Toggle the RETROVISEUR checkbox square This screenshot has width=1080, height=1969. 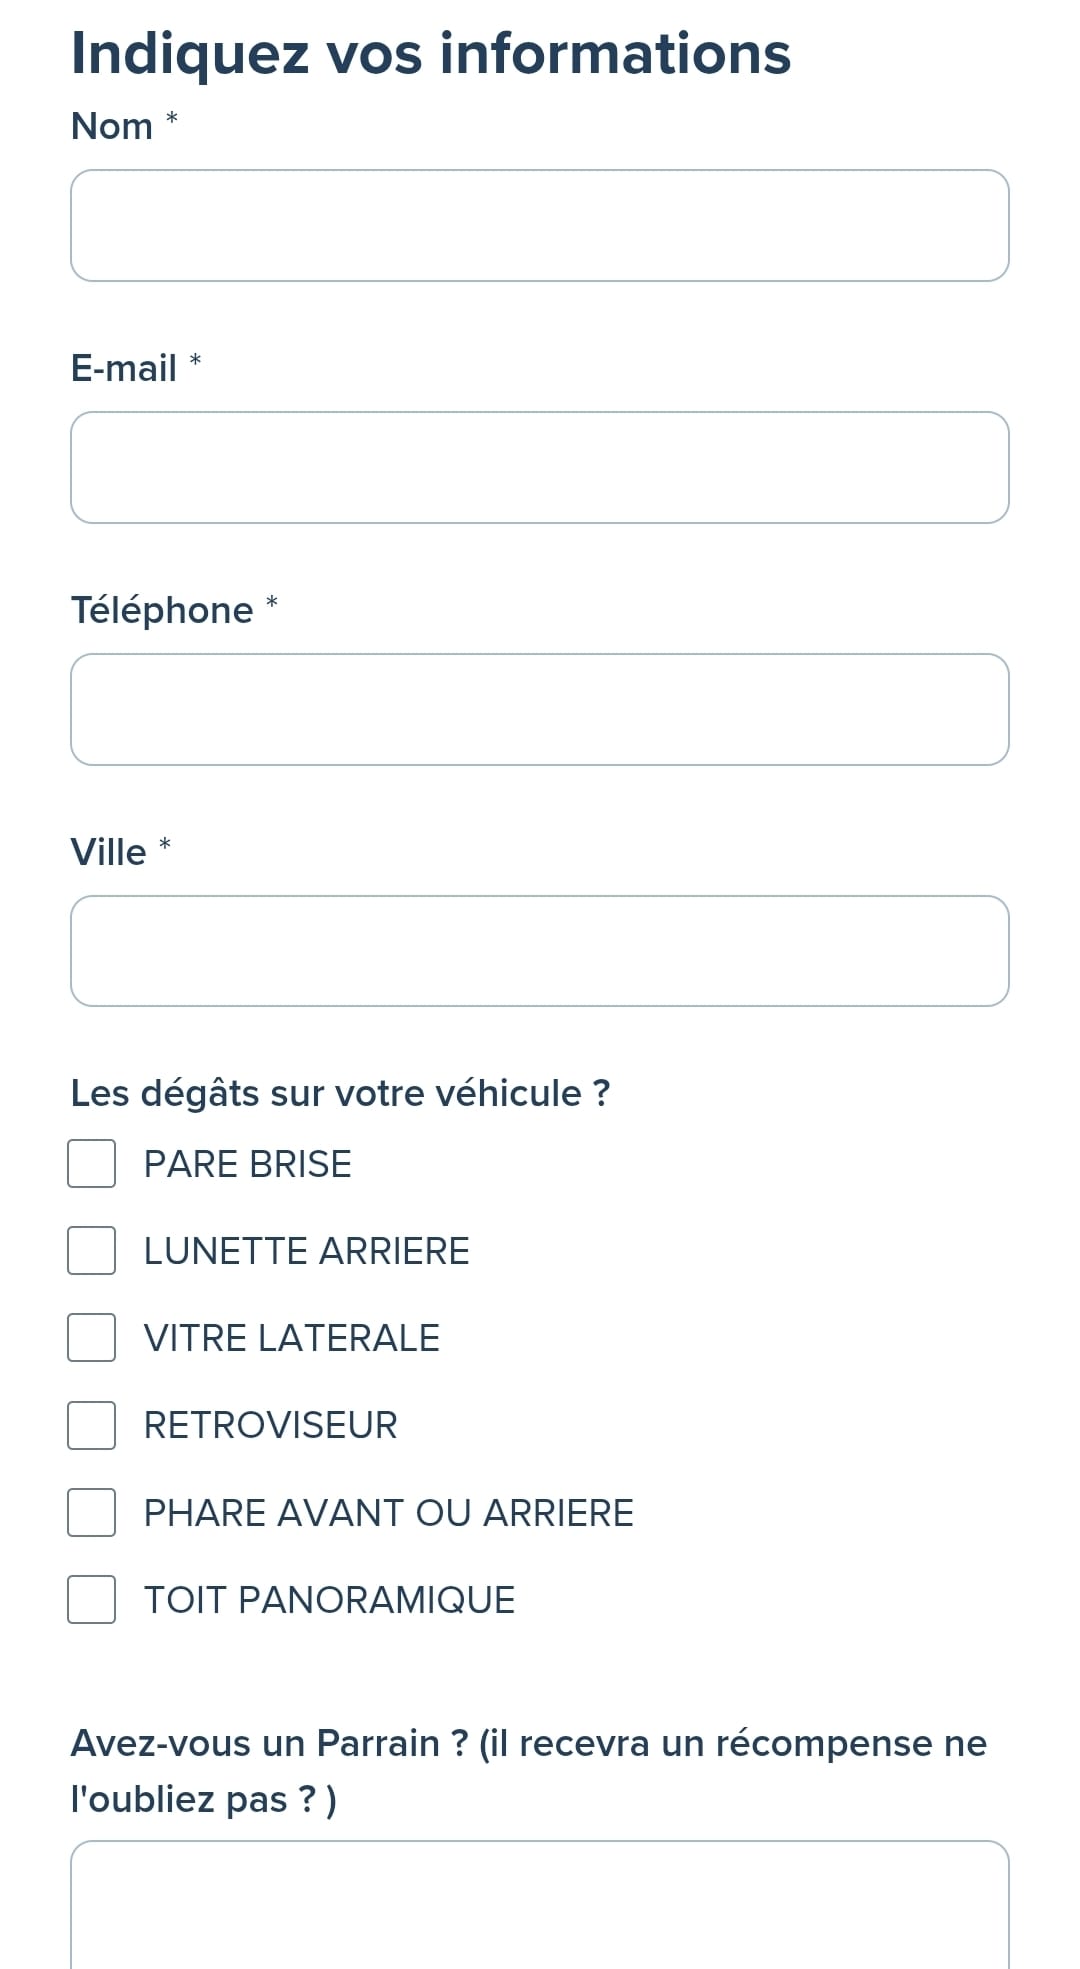click(x=92, y=1425)
